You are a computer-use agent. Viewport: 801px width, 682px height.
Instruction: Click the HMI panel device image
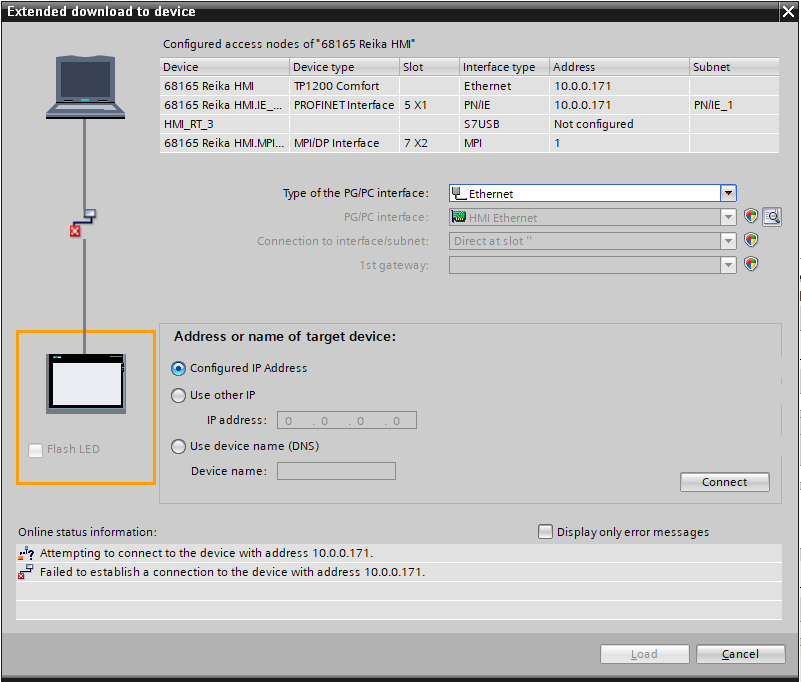(87, 382)
